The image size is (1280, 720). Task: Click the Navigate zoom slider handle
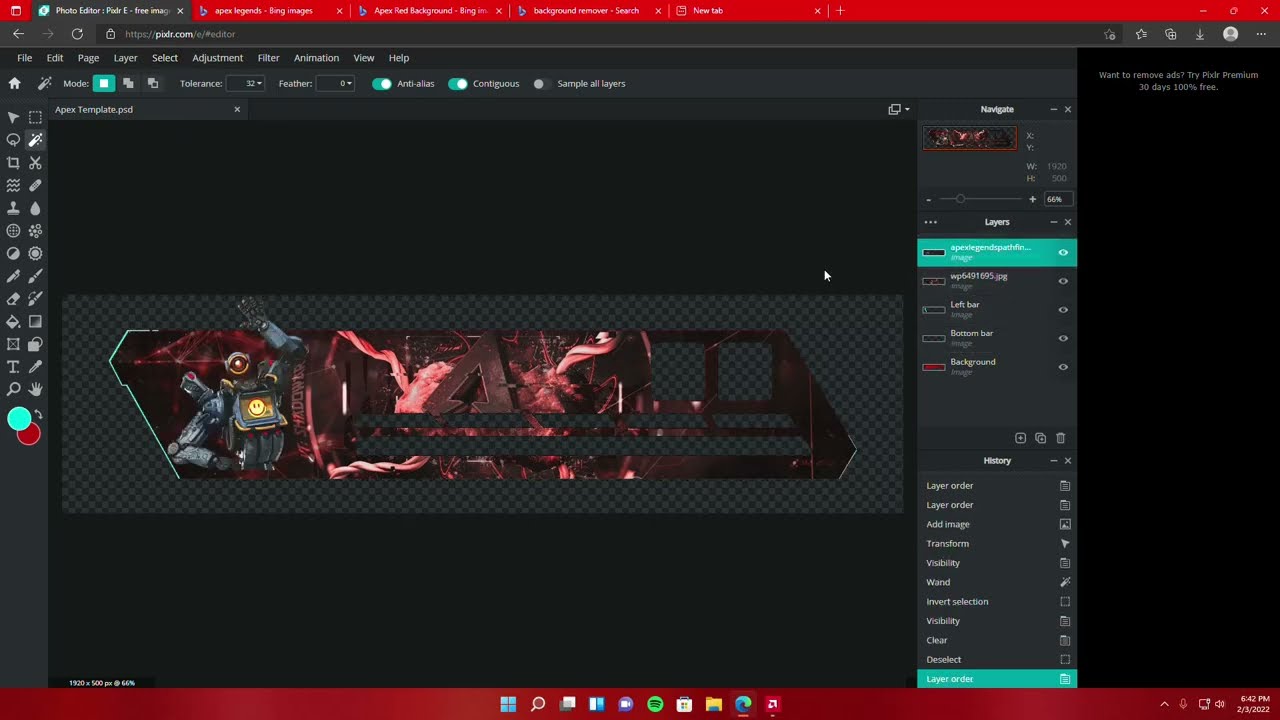[960, 199]
